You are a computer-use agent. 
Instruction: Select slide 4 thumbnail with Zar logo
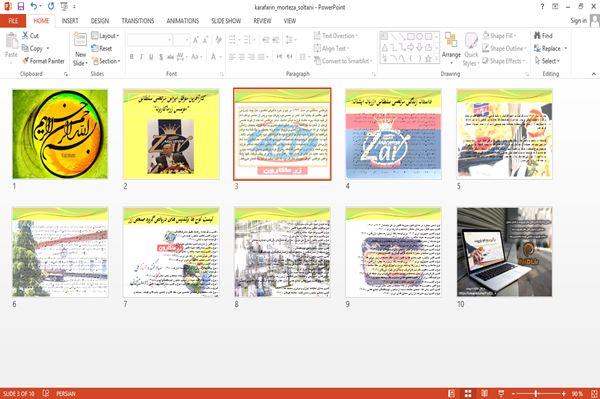pos(393,134)
